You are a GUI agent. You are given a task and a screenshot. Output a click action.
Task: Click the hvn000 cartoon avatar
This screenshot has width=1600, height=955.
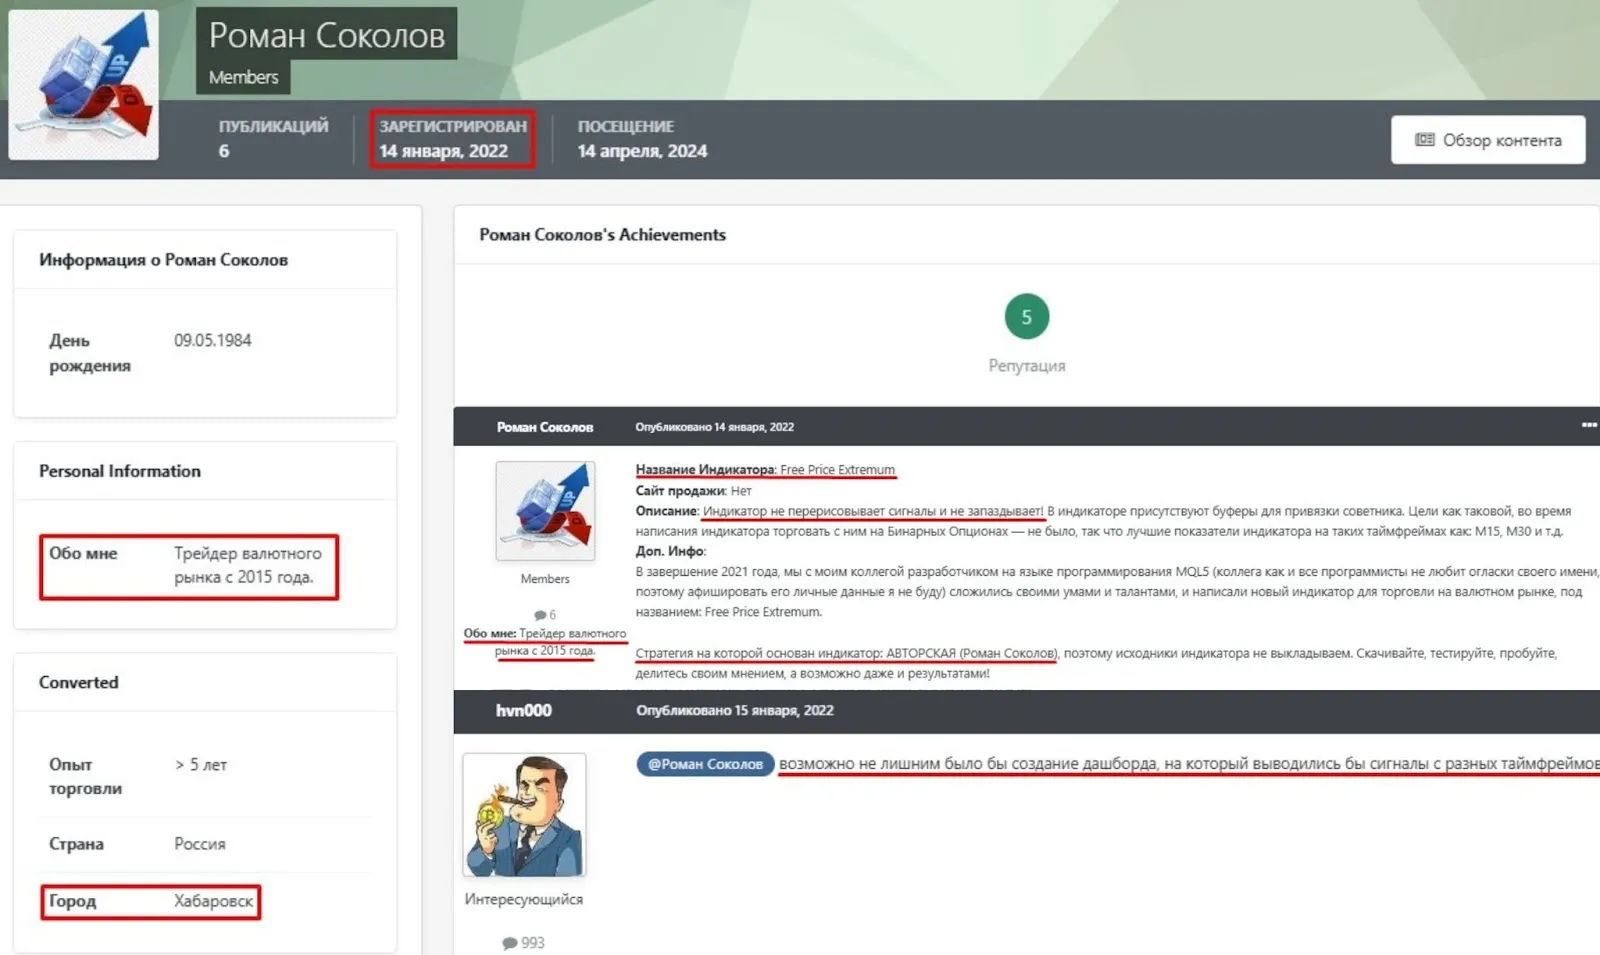coord(524,815)
